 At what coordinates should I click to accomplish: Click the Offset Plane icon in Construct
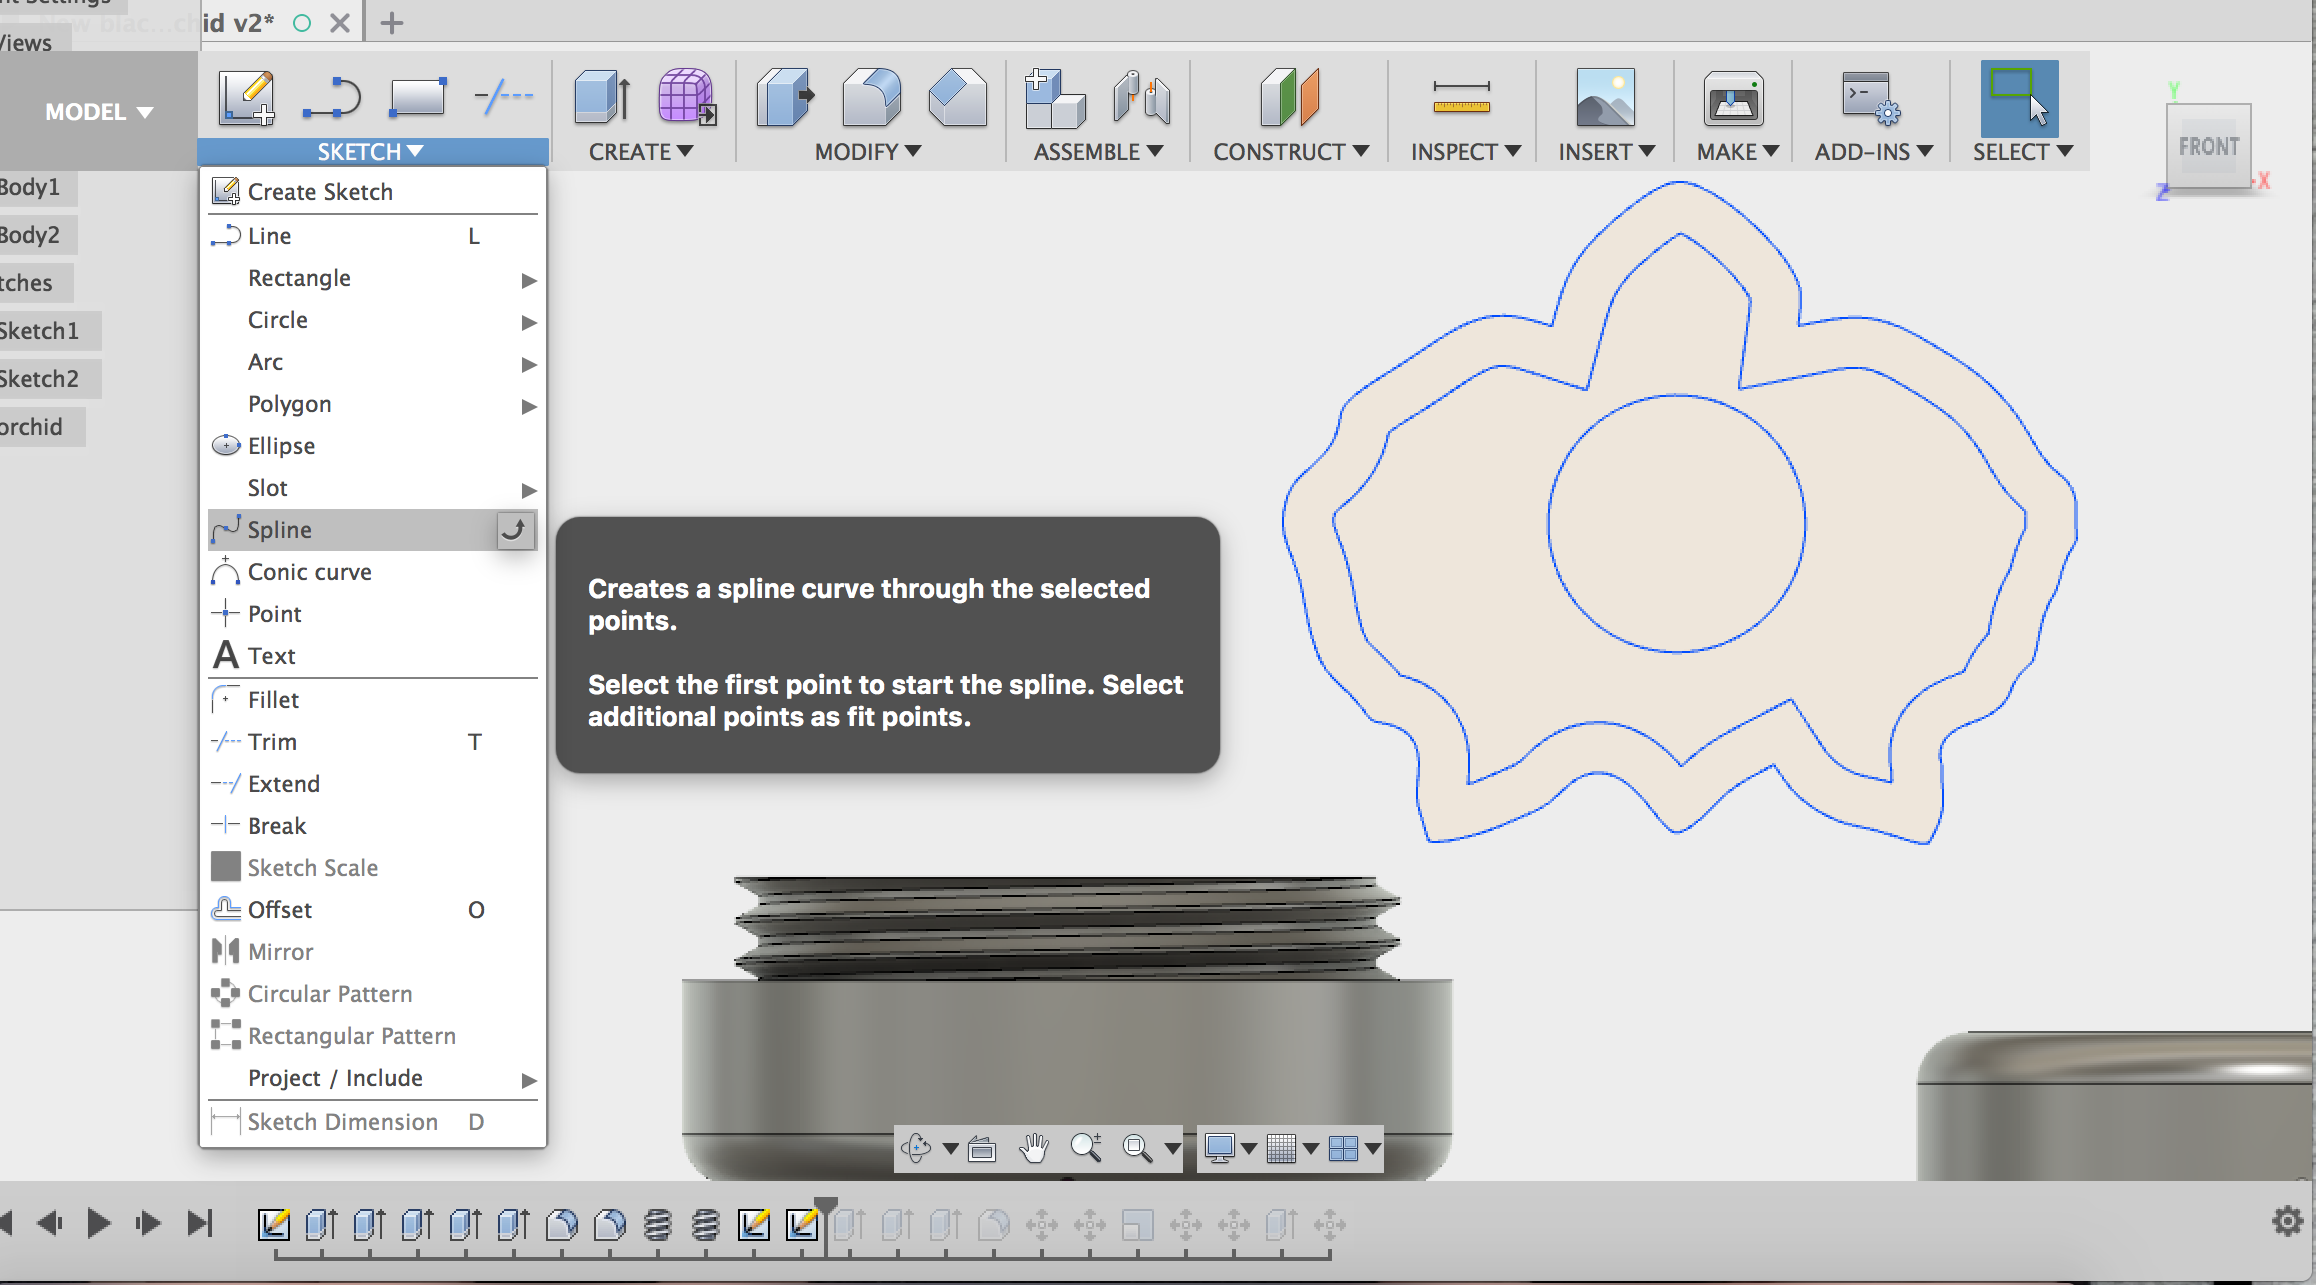click(x=1290, y=97)
